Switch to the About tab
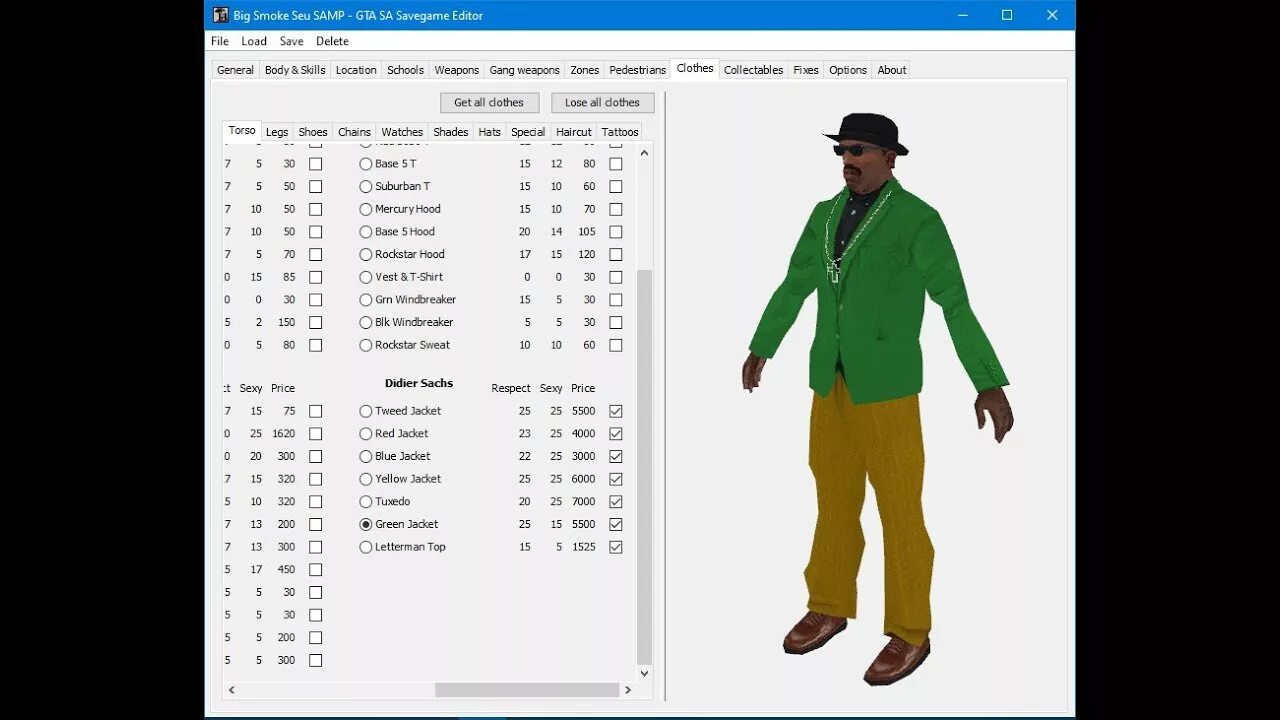Viewport: 1280px width, 720px height. click(892, 70)
